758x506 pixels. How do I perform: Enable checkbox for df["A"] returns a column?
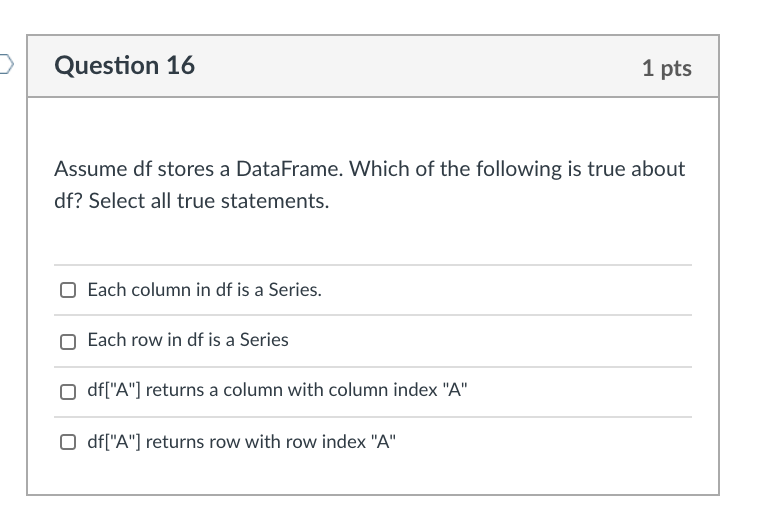(68, 391)
